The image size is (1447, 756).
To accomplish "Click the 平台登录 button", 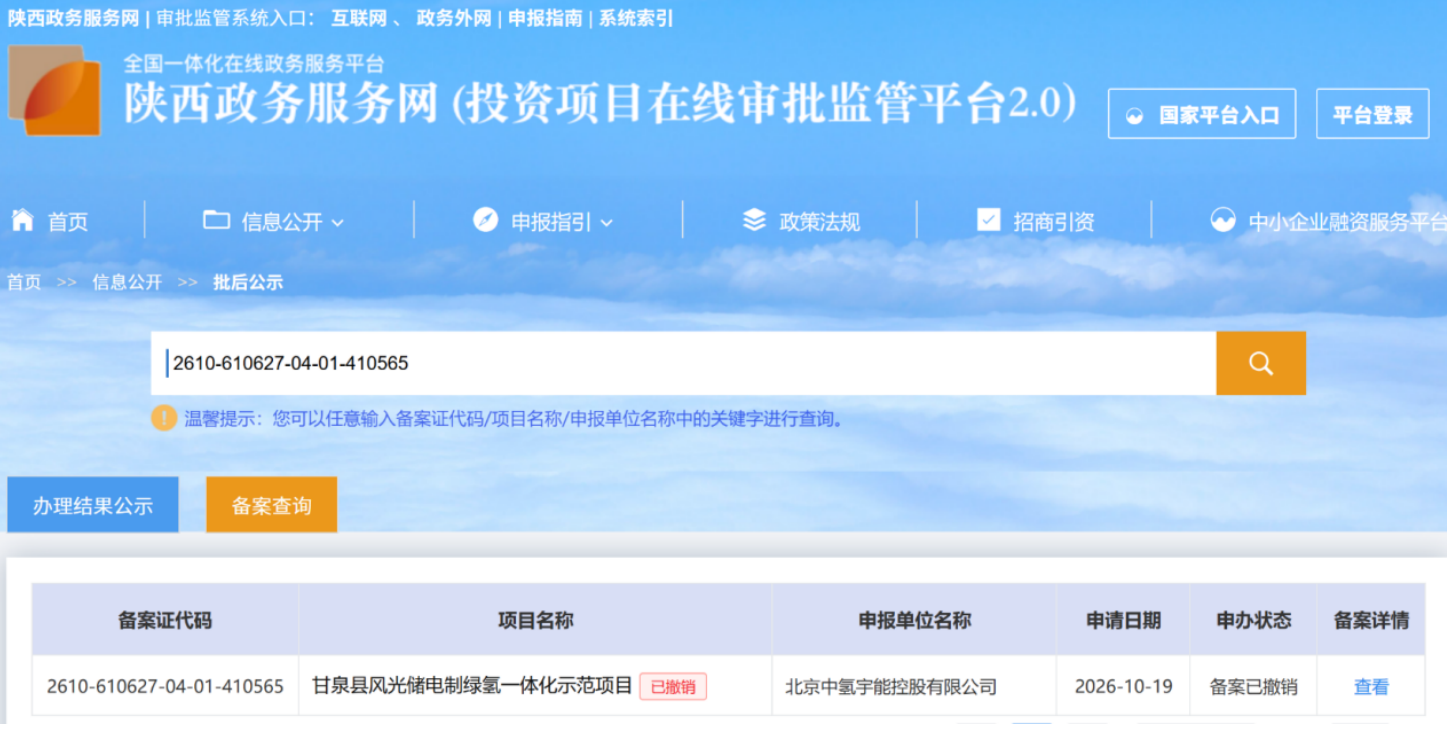I will [1373, 115].
